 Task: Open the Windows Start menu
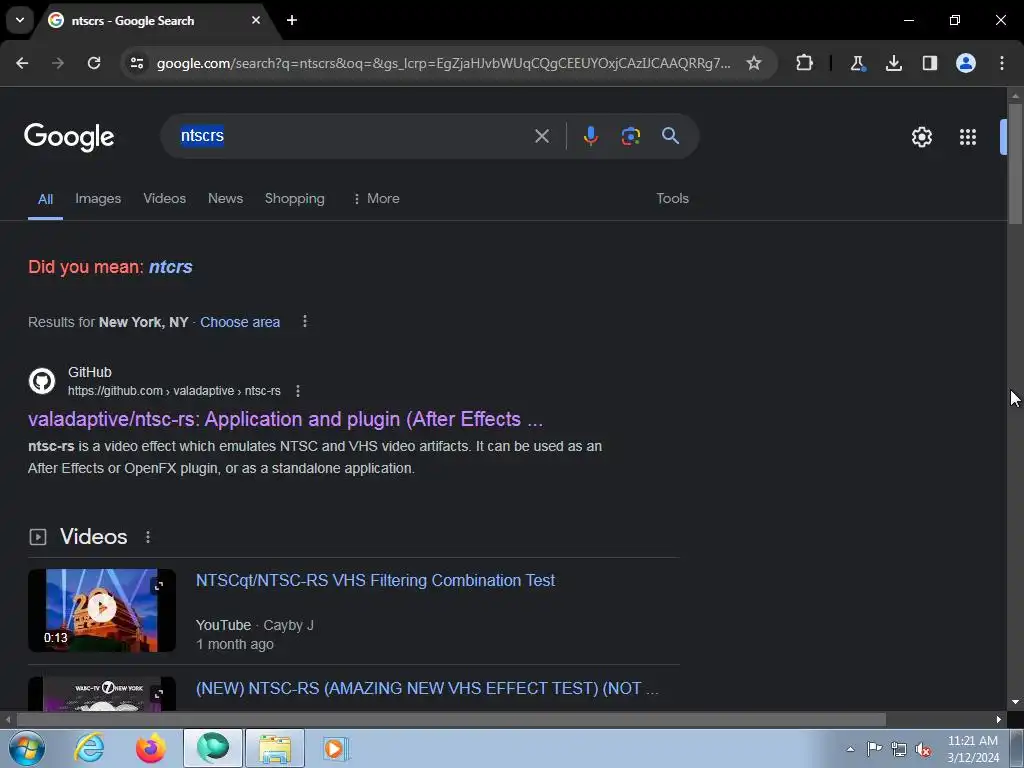(27, 748)
